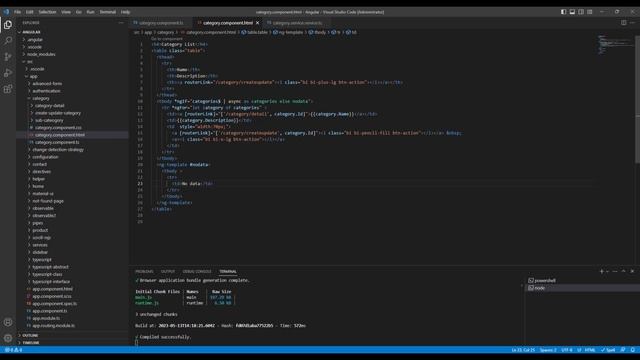Click the VS Code logo icon
This screenshot has height=360, width=640.
(6, 12)
